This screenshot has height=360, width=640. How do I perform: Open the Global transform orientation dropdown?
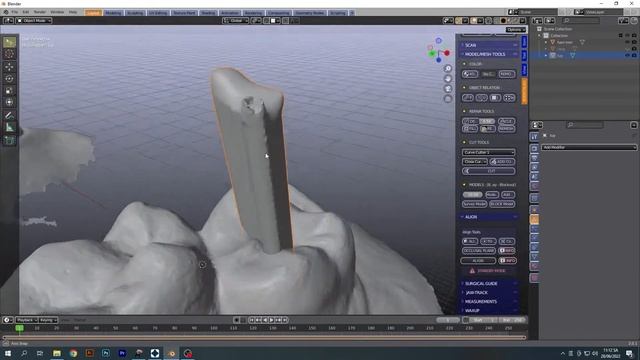[236, 20]
